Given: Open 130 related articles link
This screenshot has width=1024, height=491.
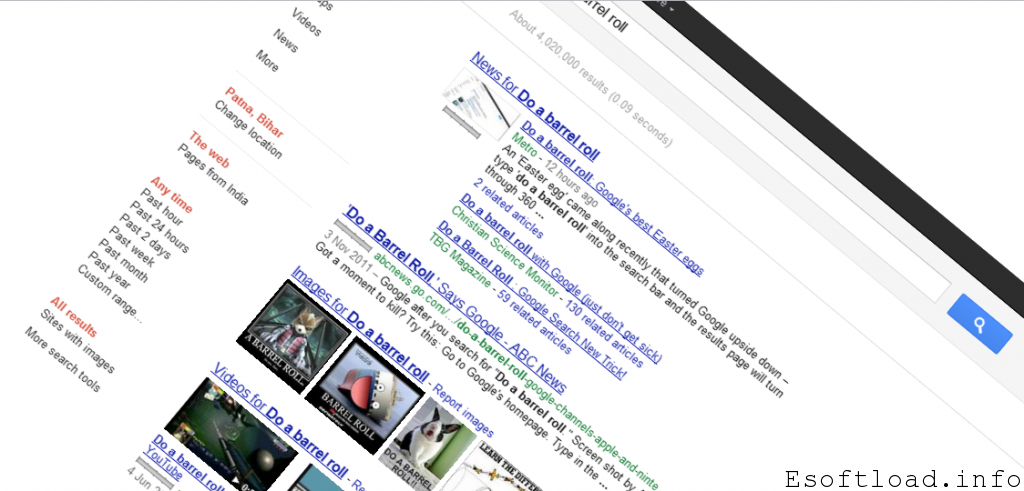Looking at the screenshot, I should click(603, 335).
